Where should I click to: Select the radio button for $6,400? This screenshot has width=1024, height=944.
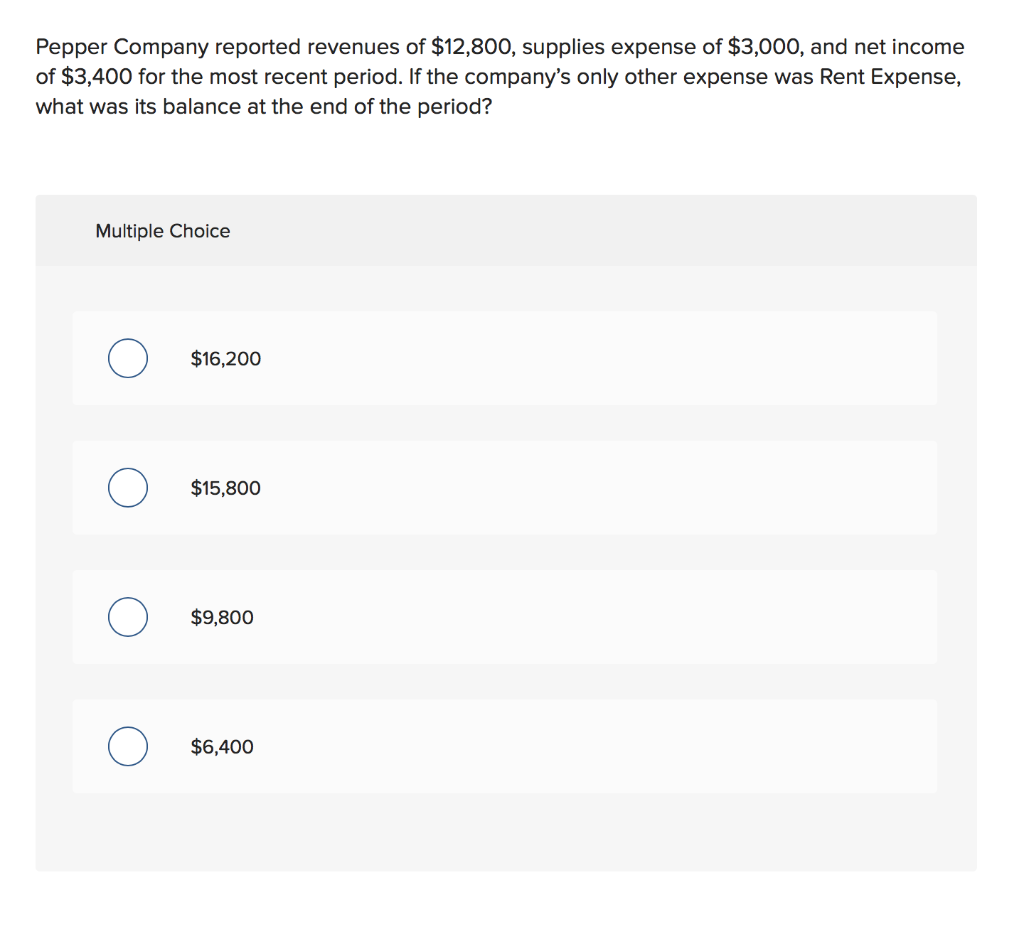pyautogui.click(x=127, y=746)
